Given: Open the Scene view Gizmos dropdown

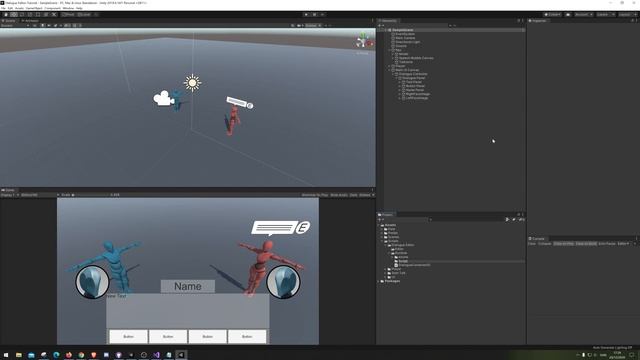Looking at the screenshot, I should point(313,25).
